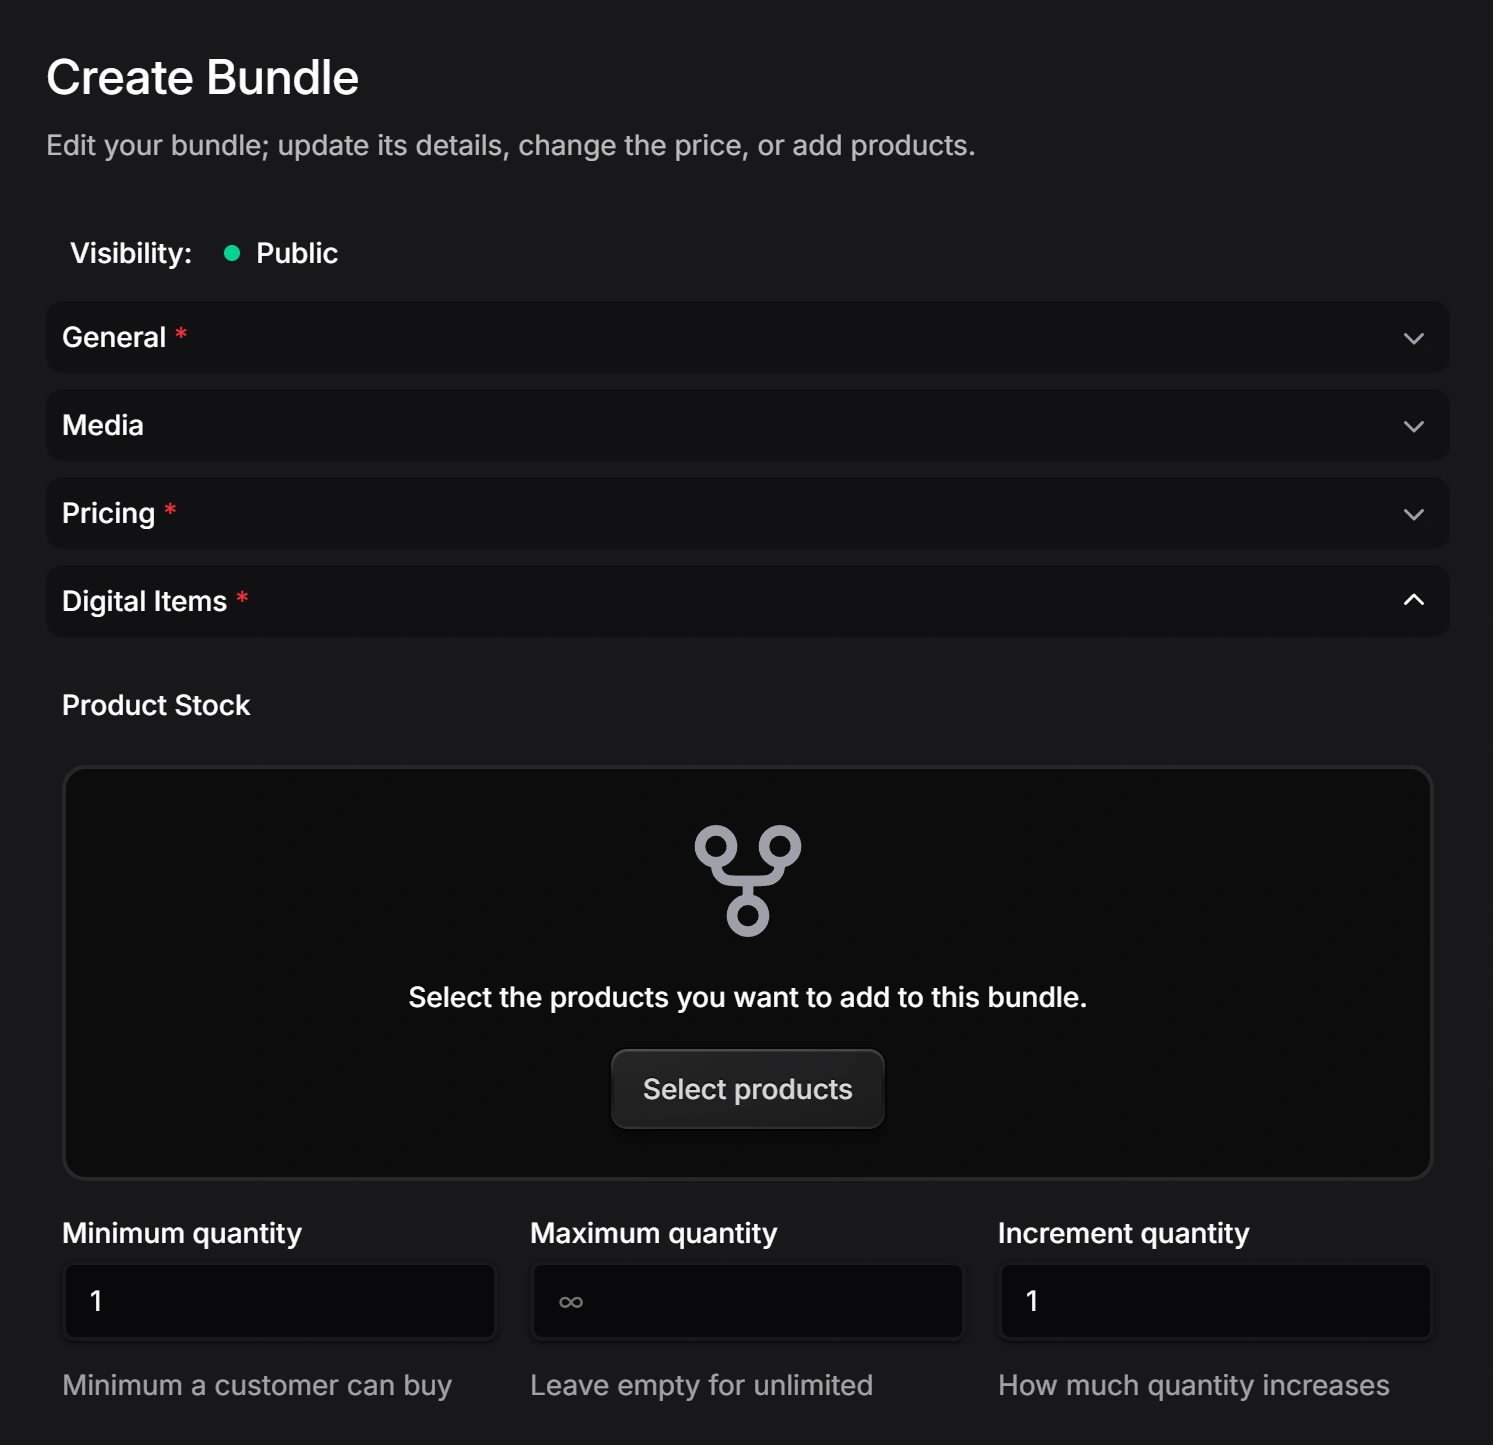The height and width of the screenshot is (1445, 1493).
Task: Focus the Minimum quantity input field
Action: point(280,1301)
